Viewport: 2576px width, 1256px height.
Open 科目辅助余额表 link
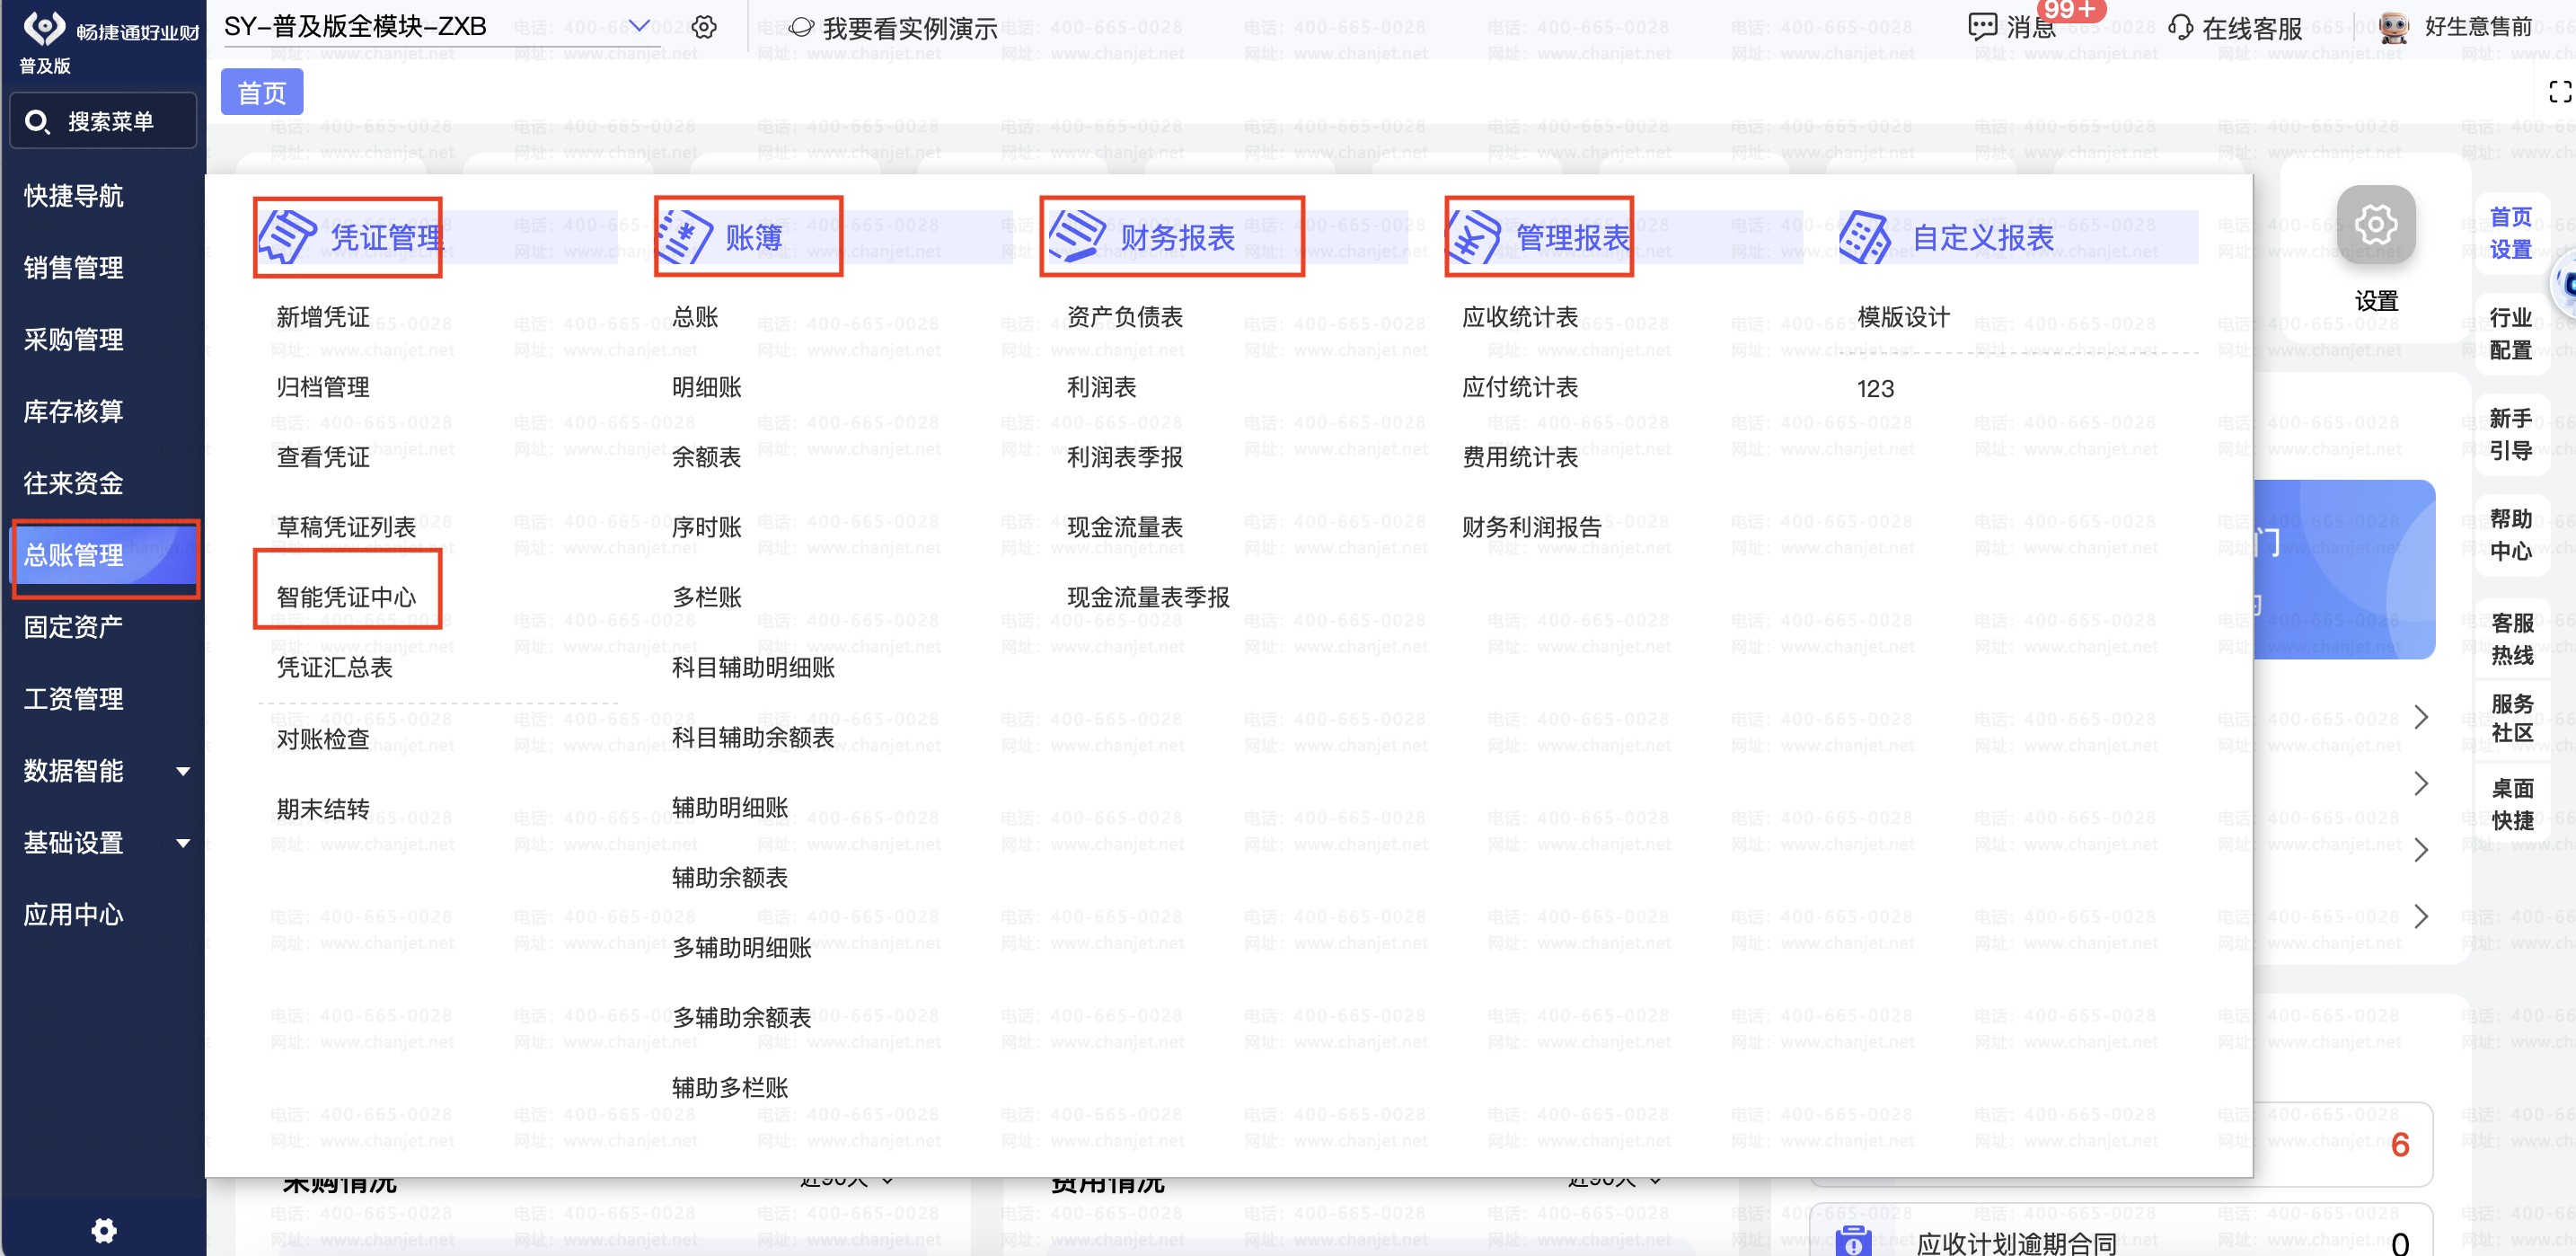753,737
